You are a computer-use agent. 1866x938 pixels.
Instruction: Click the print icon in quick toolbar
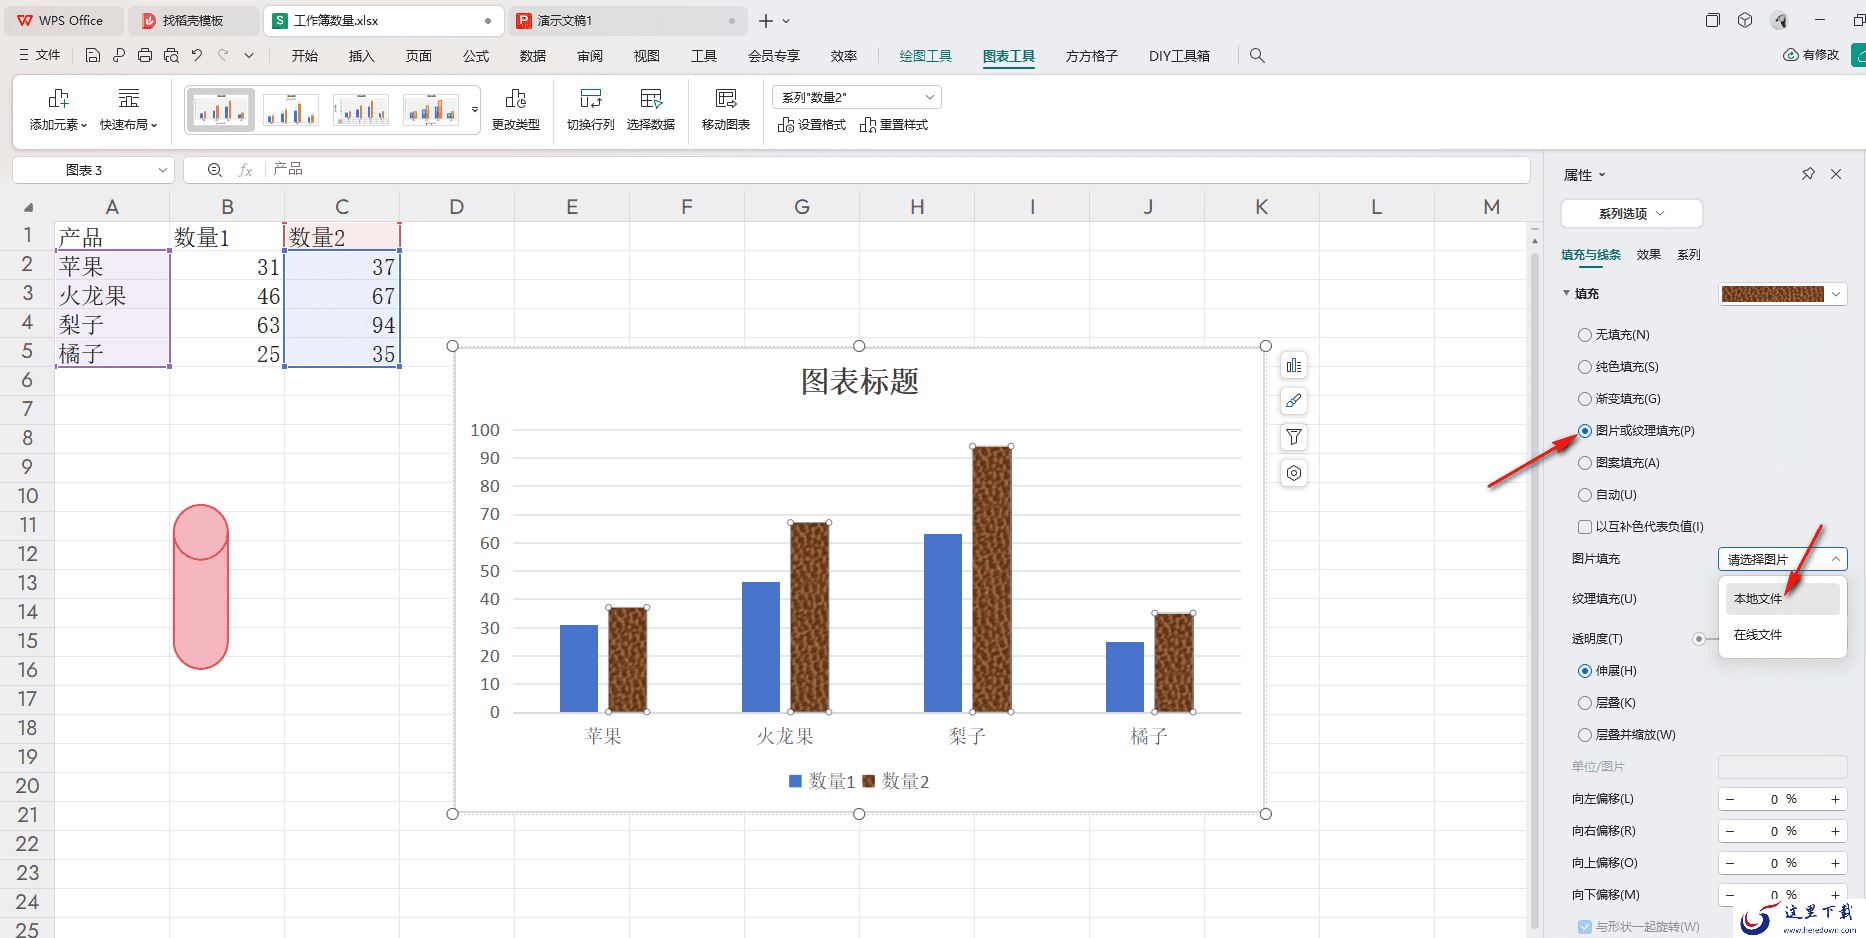point(145,56)
